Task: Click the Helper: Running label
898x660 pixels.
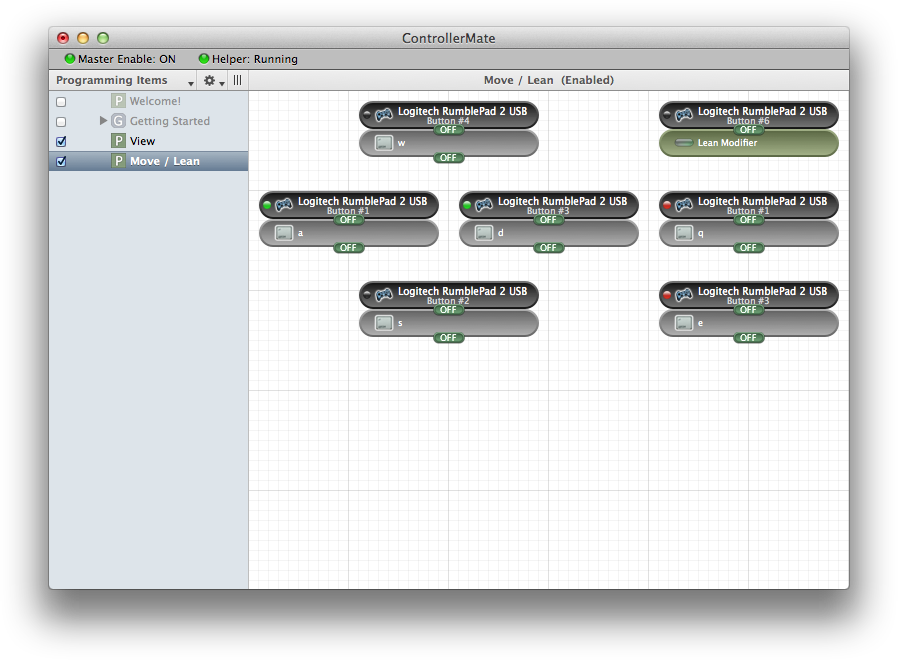Action: [x=255, y=59]
